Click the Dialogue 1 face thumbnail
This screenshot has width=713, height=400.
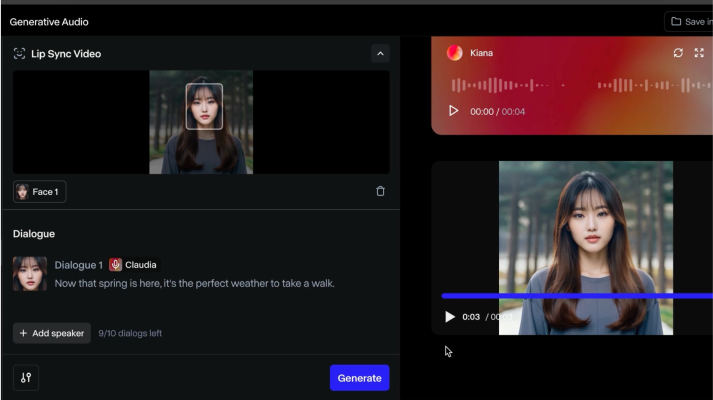click(29, 274)
